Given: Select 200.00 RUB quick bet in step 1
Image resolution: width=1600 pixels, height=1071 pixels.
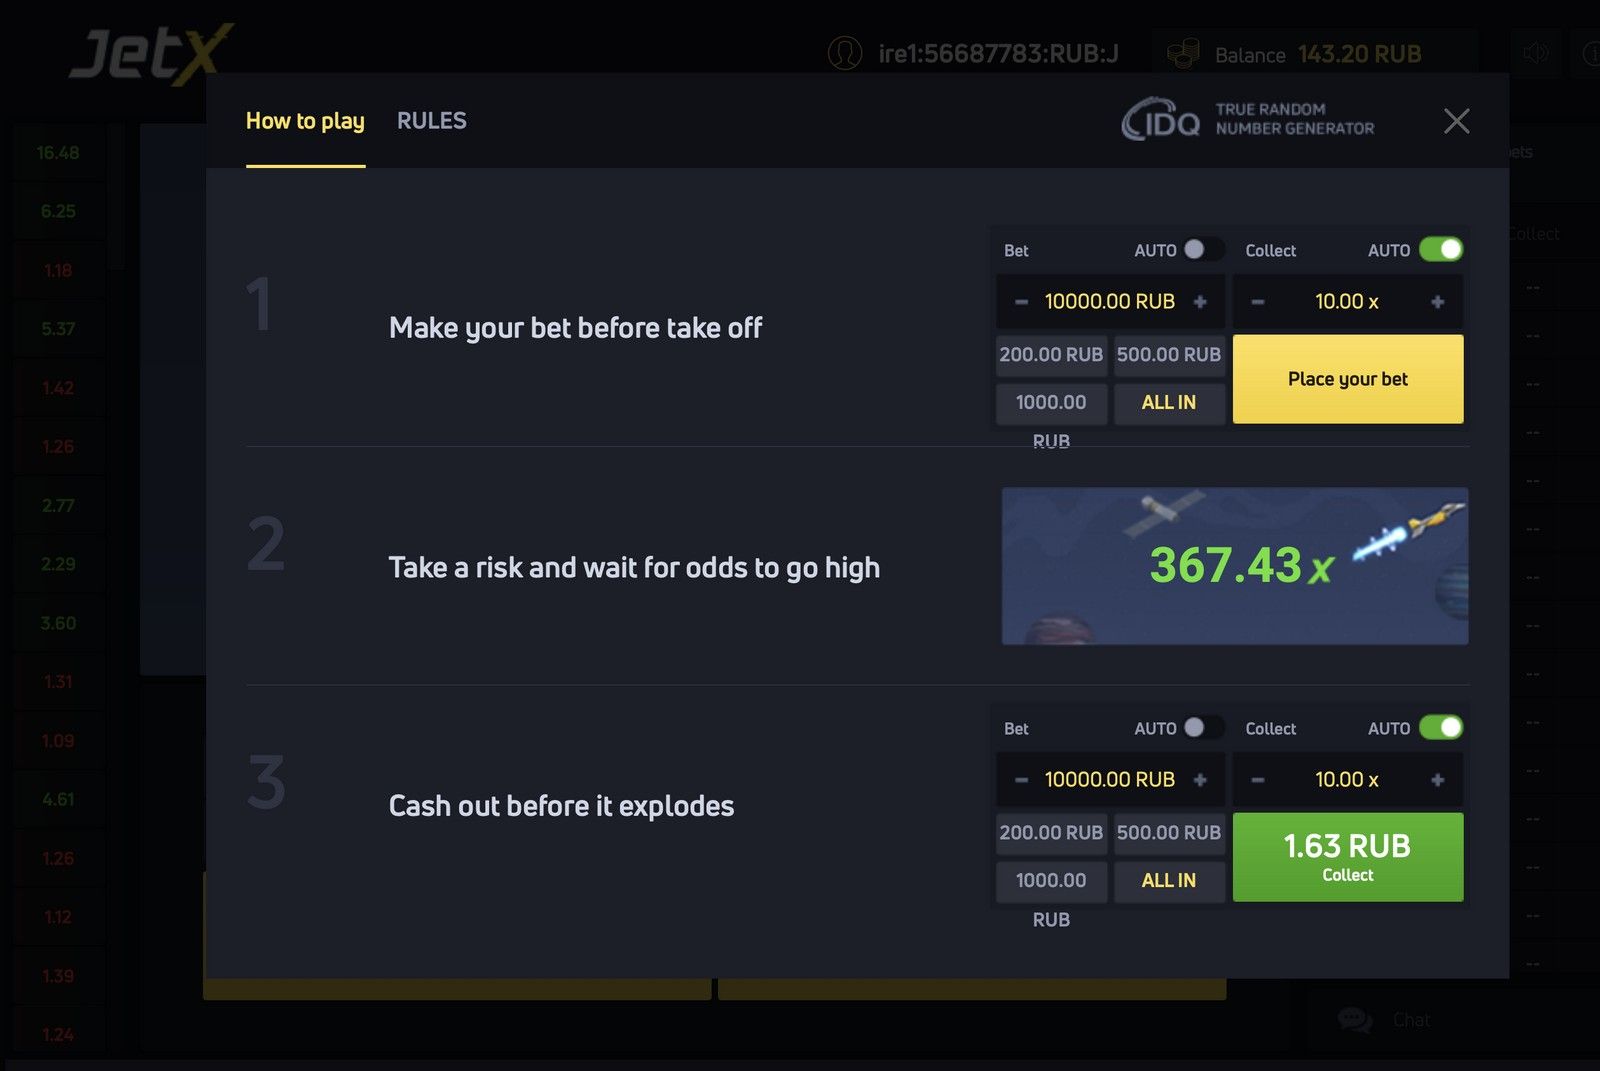Looking at the screenshot, I should (x=1051, y=355).
